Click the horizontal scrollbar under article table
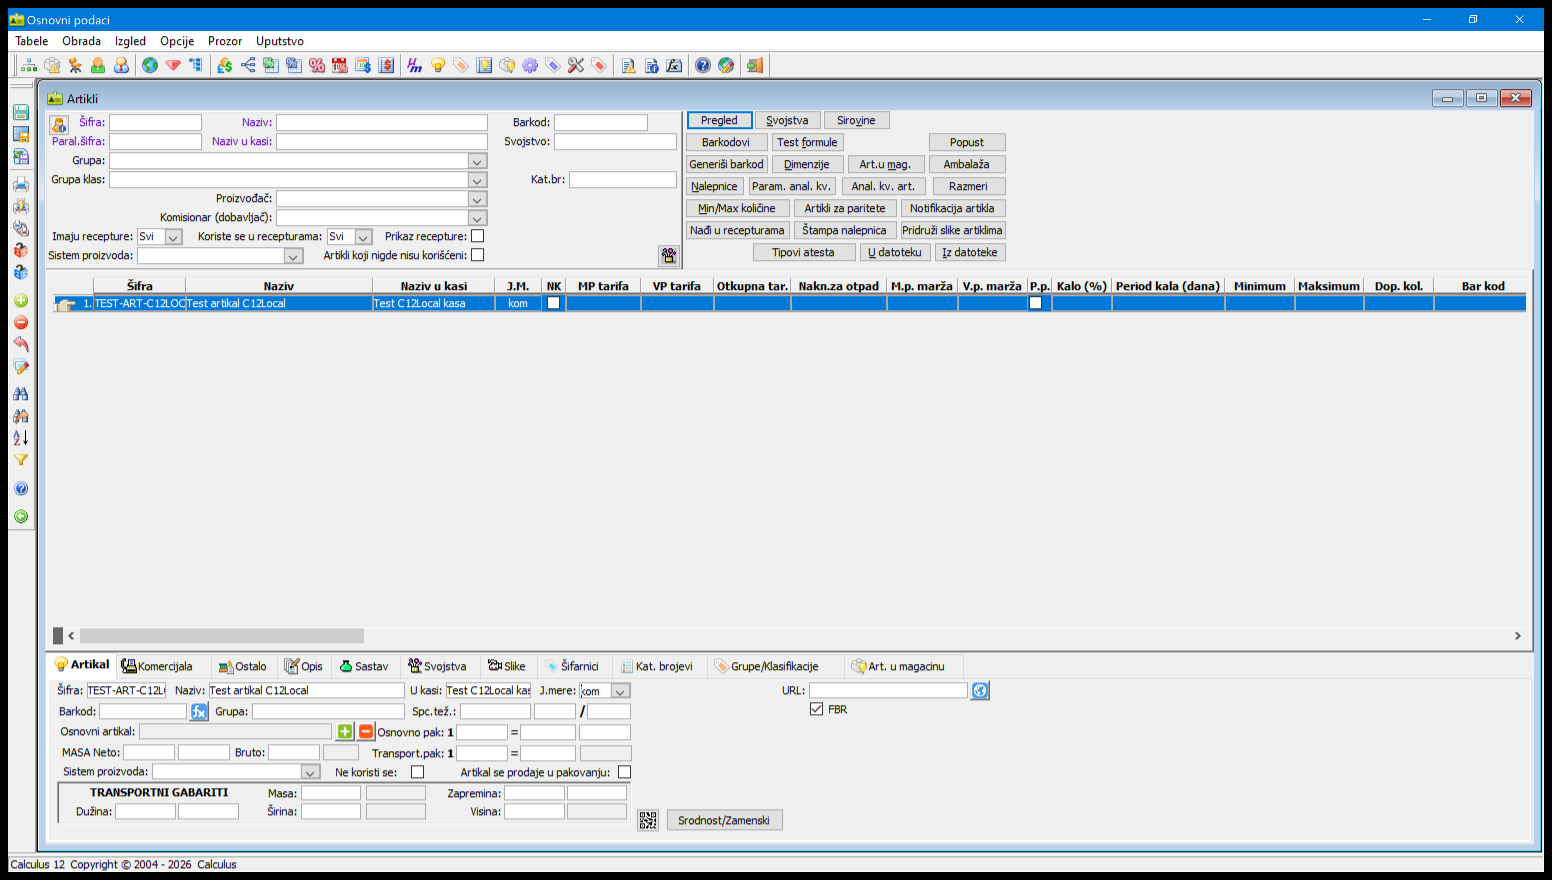This screenshot has width=1552, height=880. pyautogui.click(x=222, y=636)
